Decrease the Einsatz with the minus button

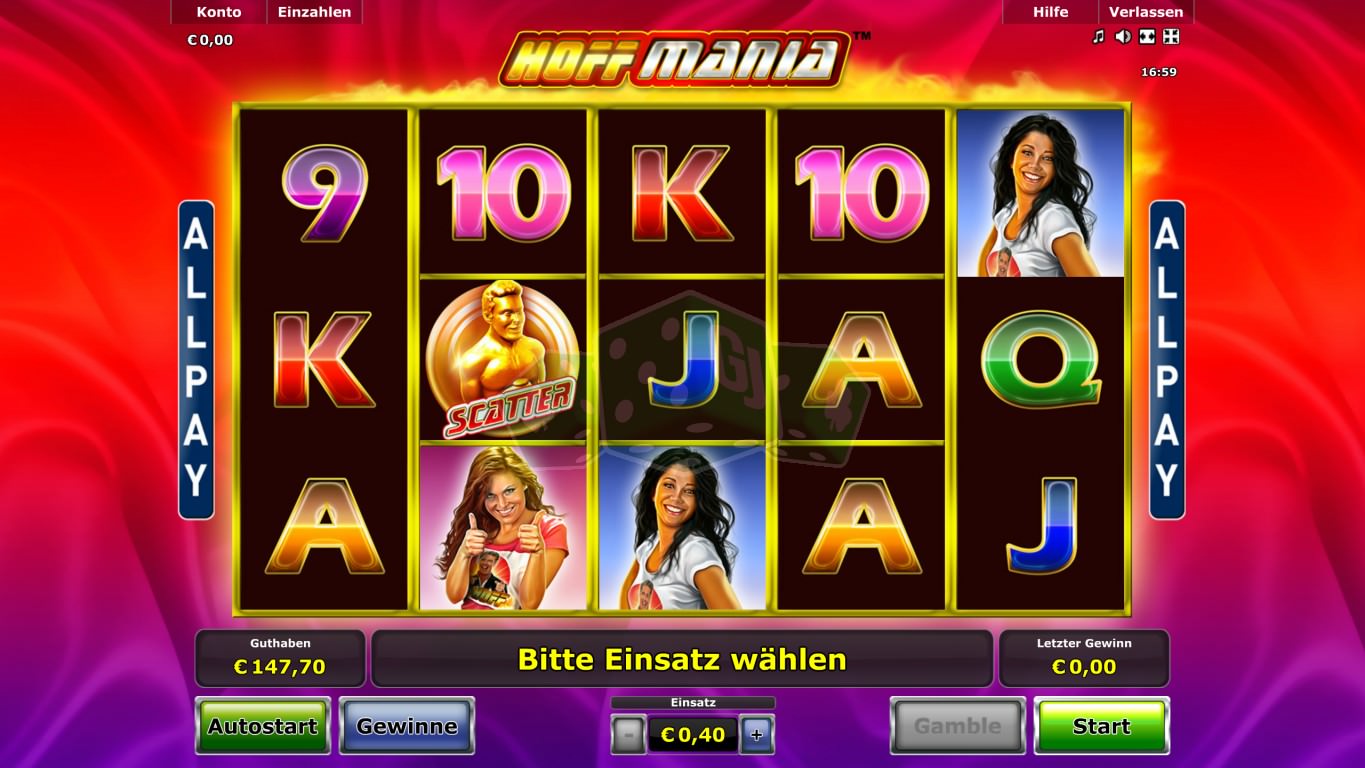click(x=628, y=735)
